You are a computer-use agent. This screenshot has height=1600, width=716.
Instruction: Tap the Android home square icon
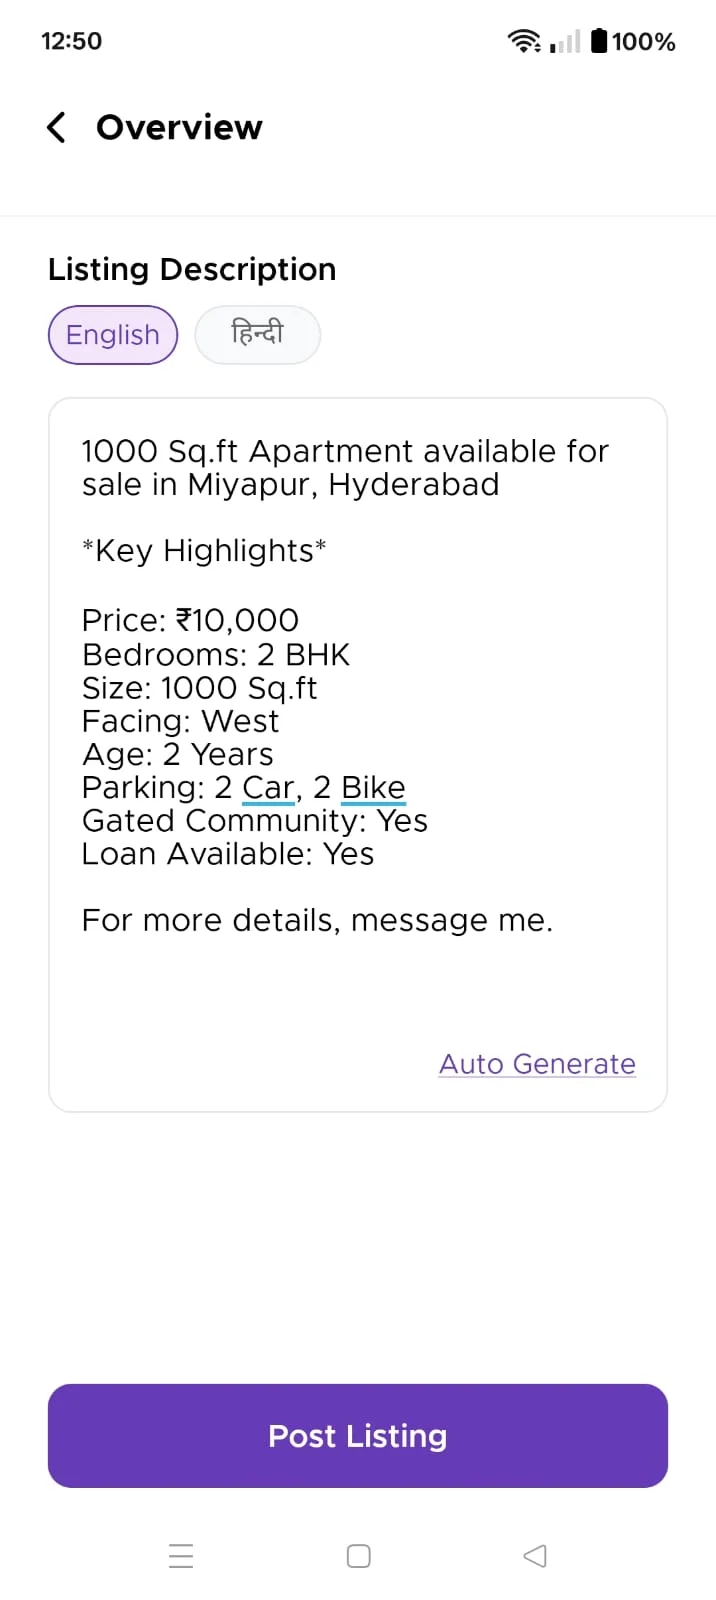coord(358,1556)
